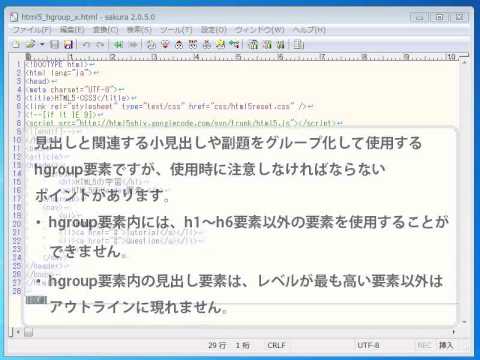This screenshot has height=360, width=480.
Task: Find the previous match via toolbar icon
Action: (179, 44)
